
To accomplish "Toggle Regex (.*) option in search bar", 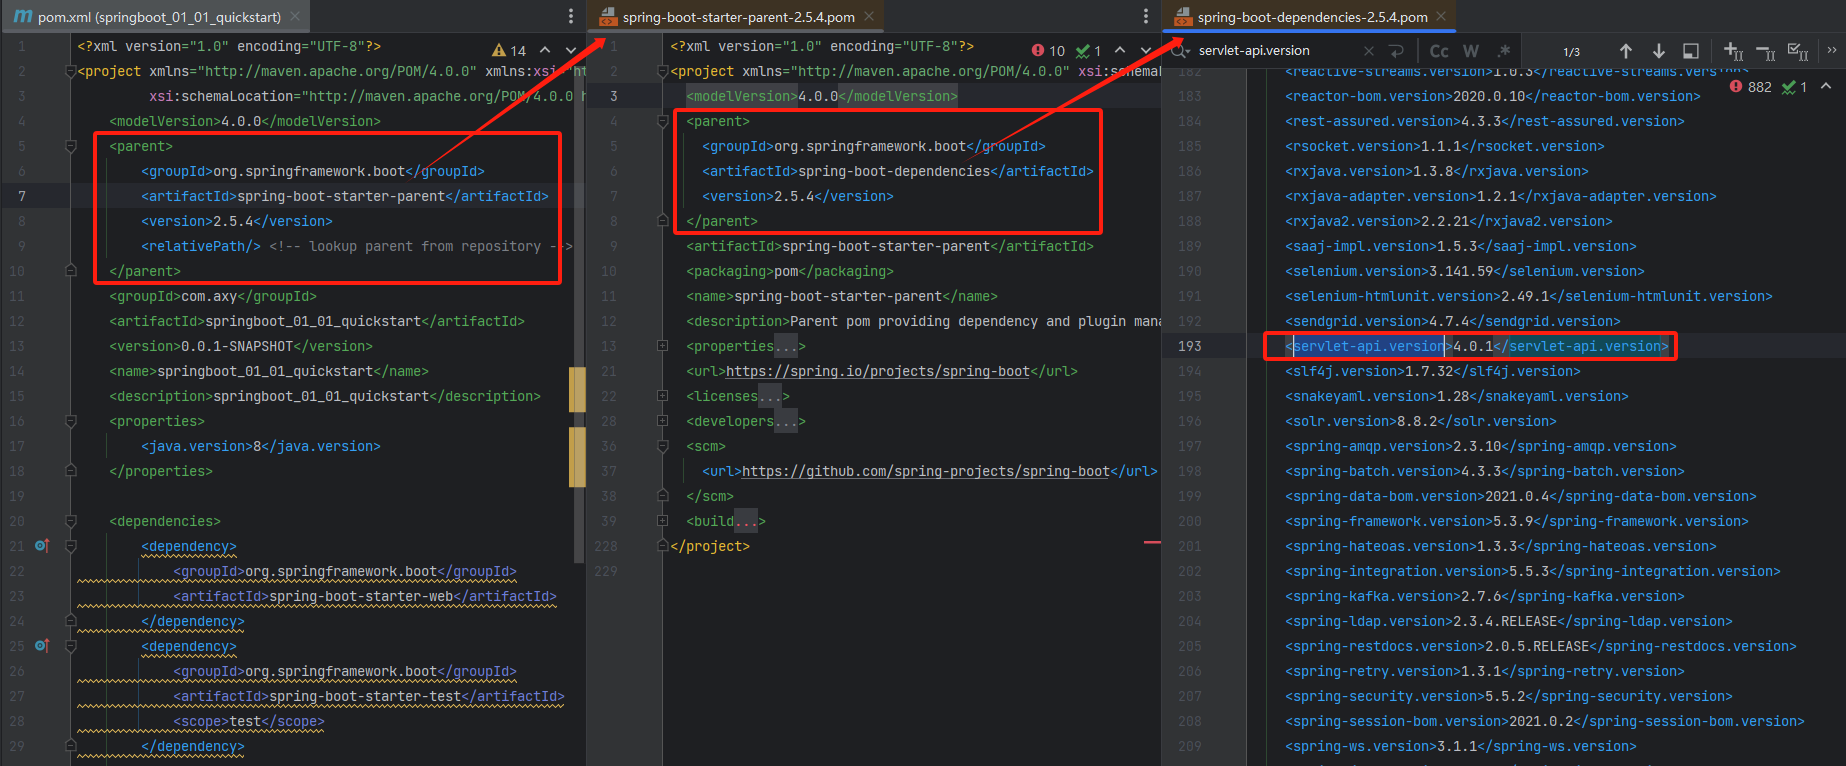I will click(1503, 51).
